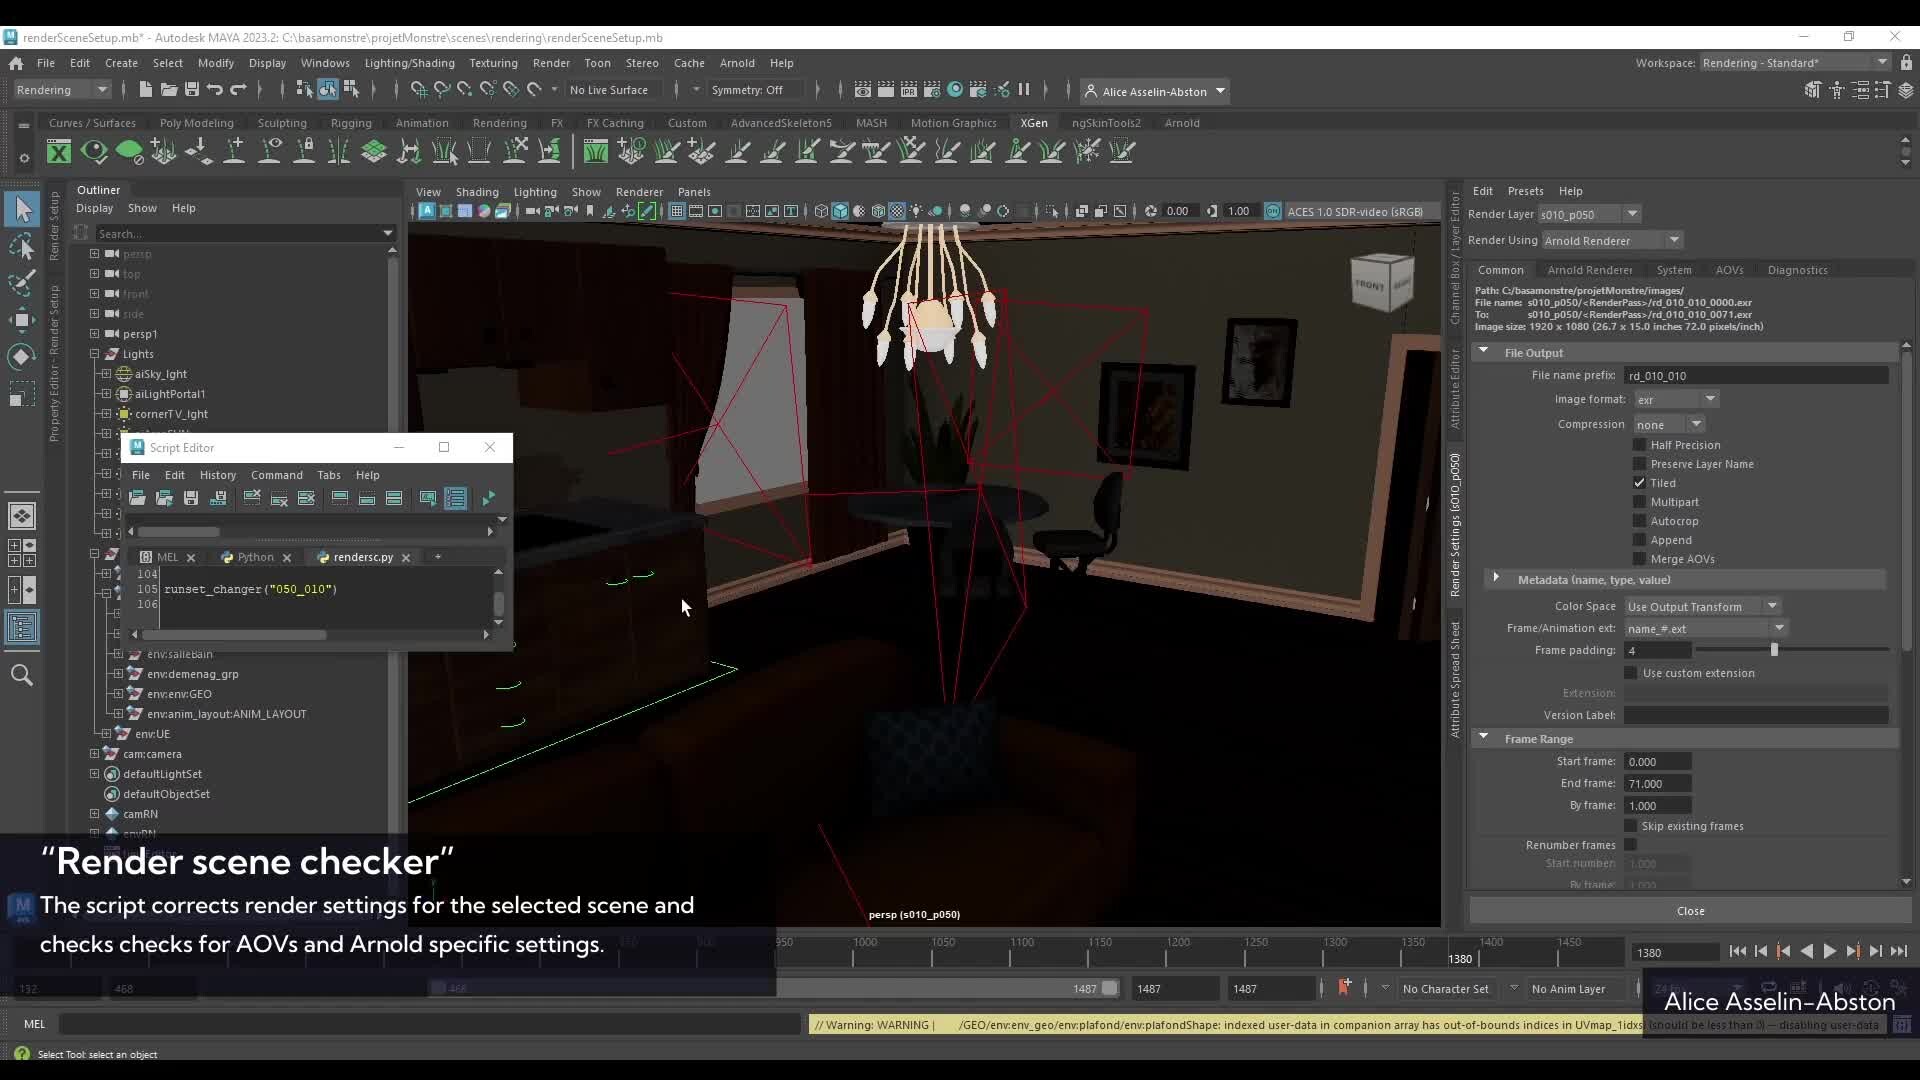Click the Close button in Render Settings
1920x1080 pixels.
coord(1689,910)
